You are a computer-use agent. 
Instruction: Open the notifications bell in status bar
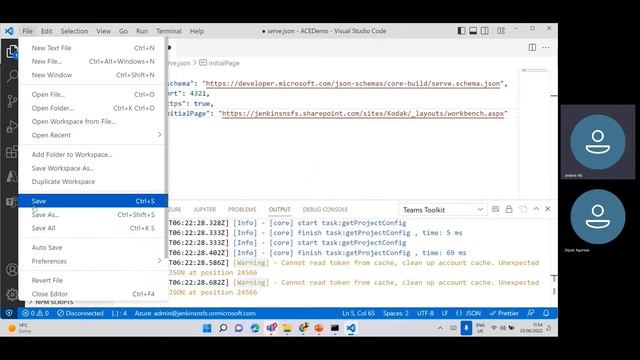[546, 313]
